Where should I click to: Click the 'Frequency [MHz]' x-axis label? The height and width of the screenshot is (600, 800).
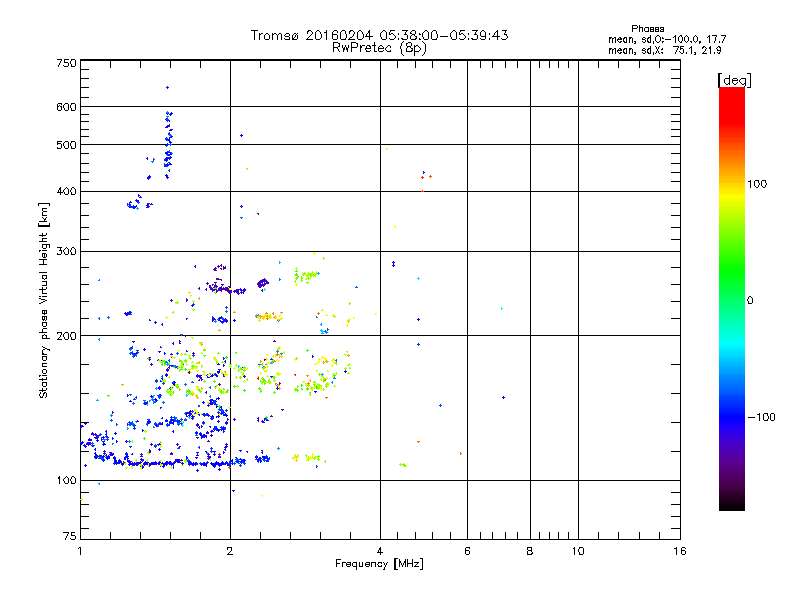(x=379, y=564)
